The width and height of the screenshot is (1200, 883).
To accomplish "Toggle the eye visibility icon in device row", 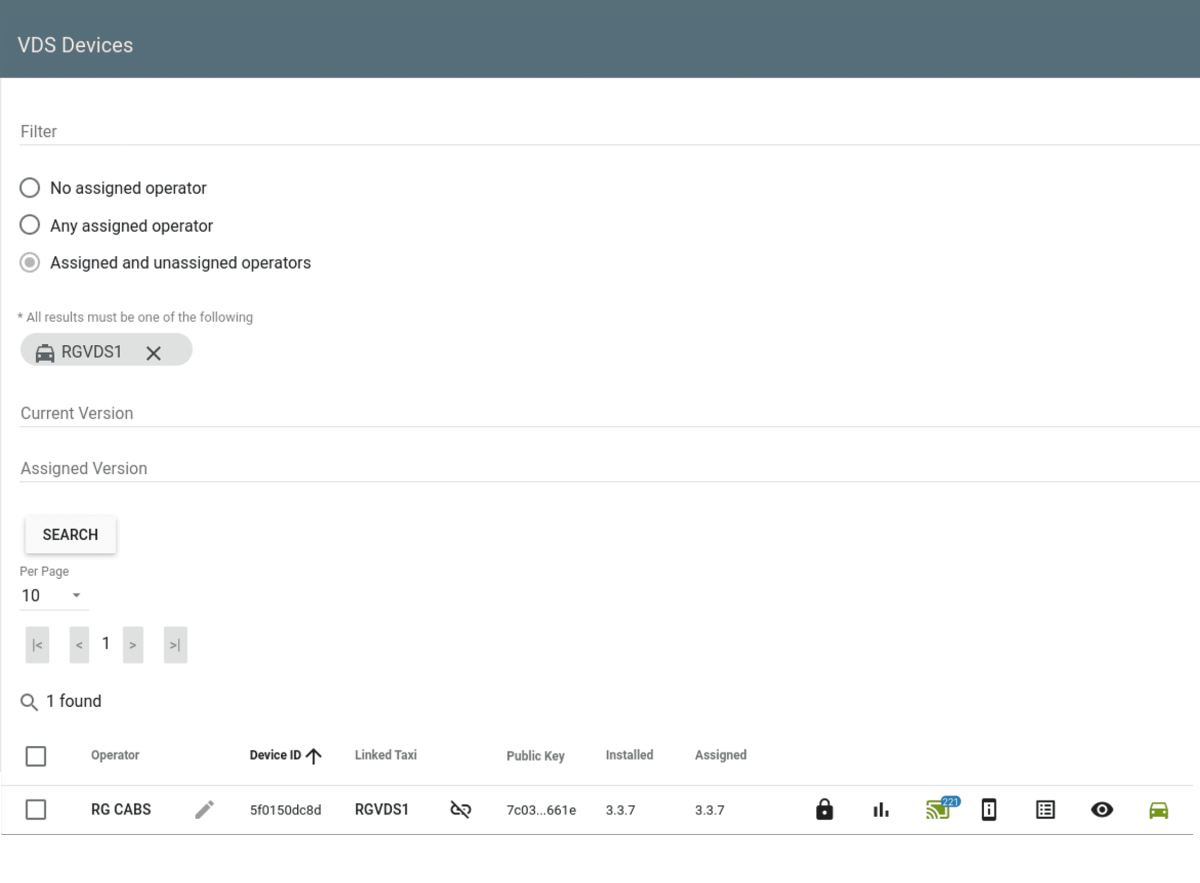I will coord(1102,810).
